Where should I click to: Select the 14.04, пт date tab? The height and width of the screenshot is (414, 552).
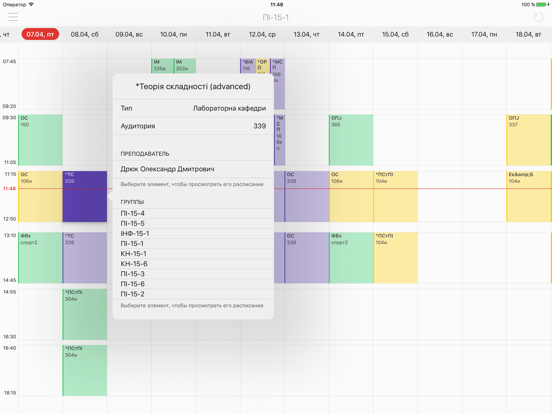pos(351,34)
